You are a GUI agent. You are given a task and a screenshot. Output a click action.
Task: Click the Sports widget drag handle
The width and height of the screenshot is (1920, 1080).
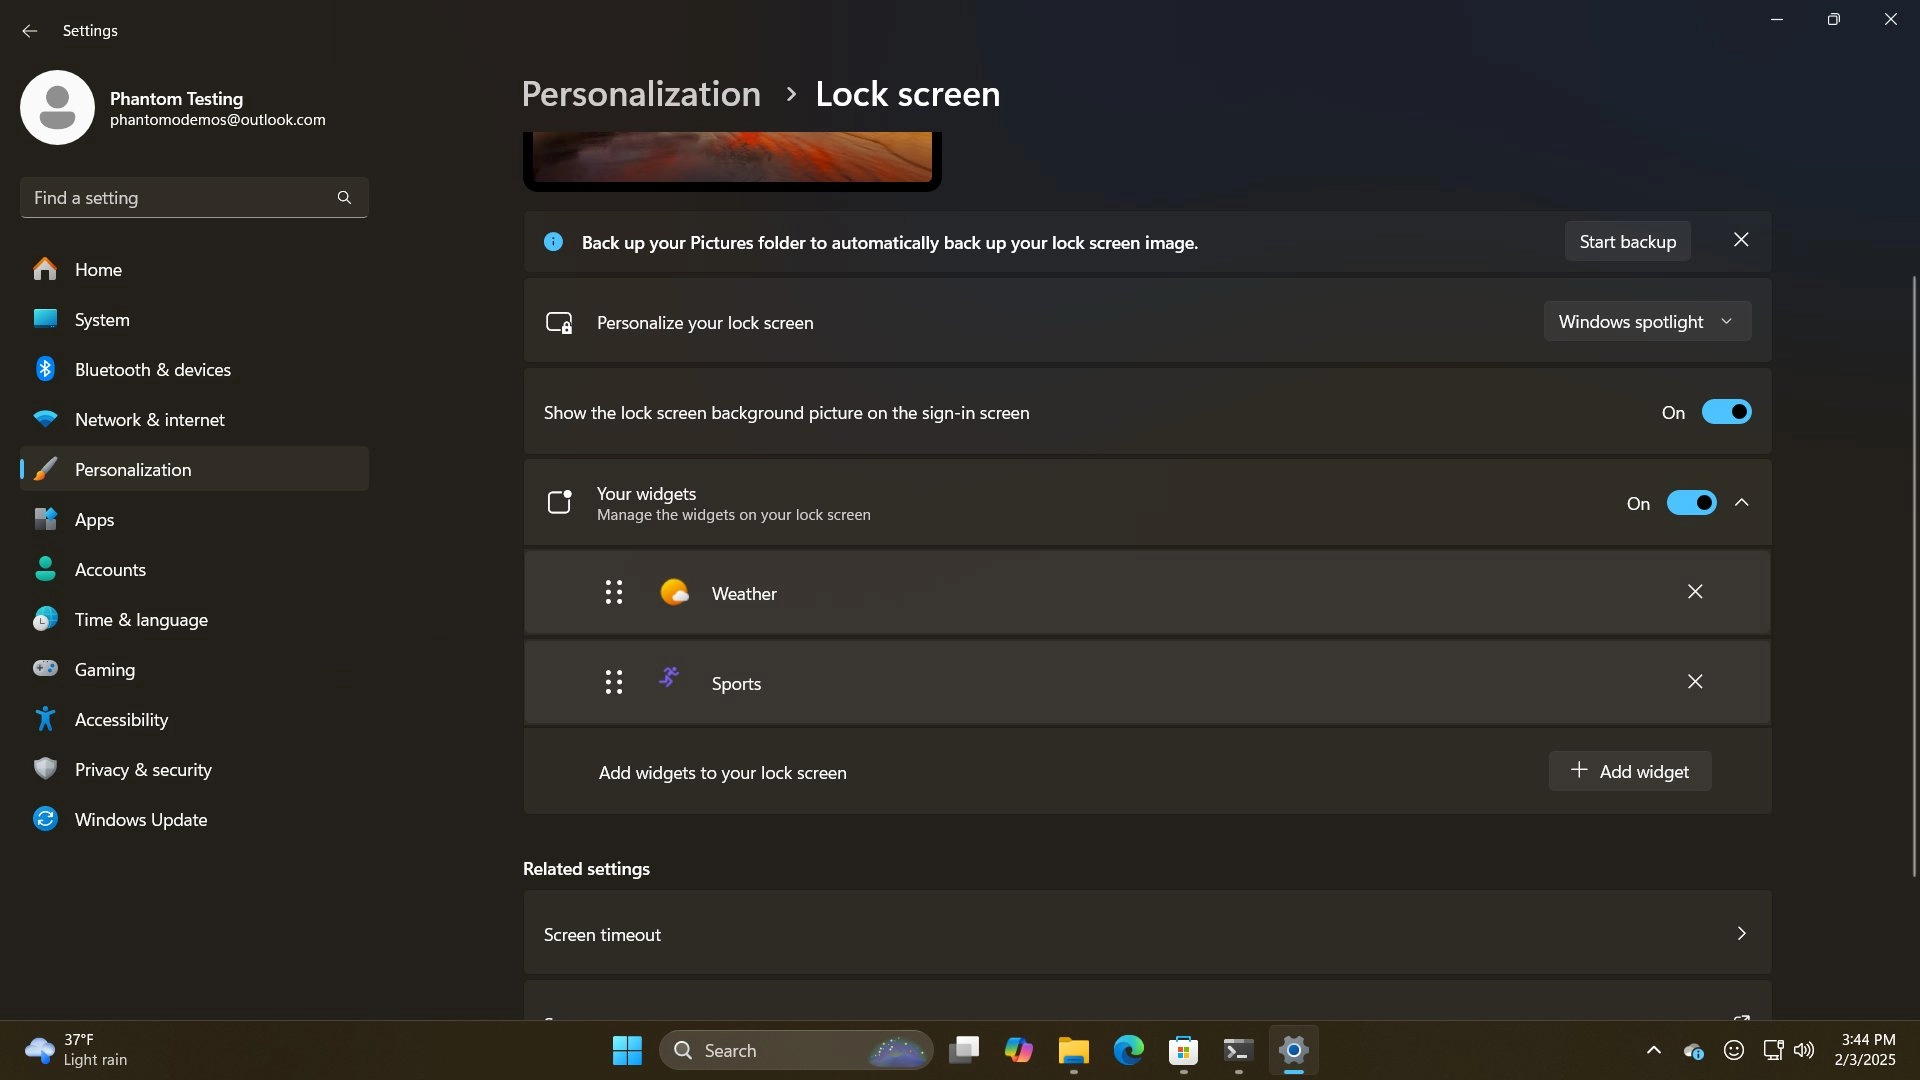(x=614, y=683)
